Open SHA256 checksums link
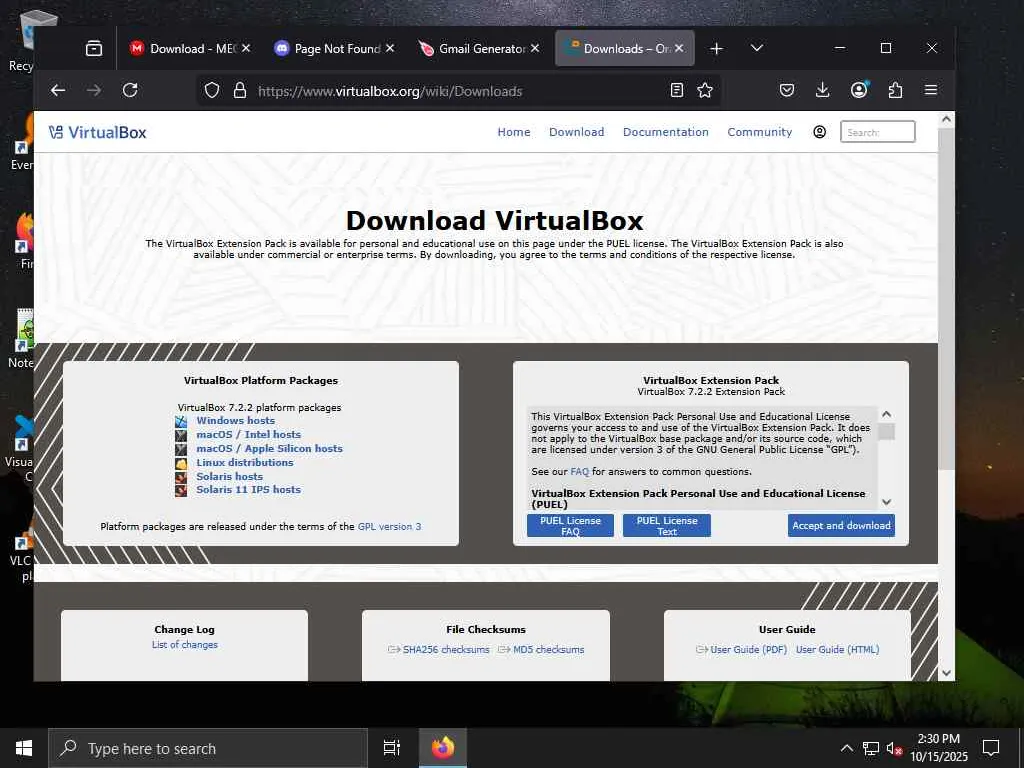 tap(445, 650)
